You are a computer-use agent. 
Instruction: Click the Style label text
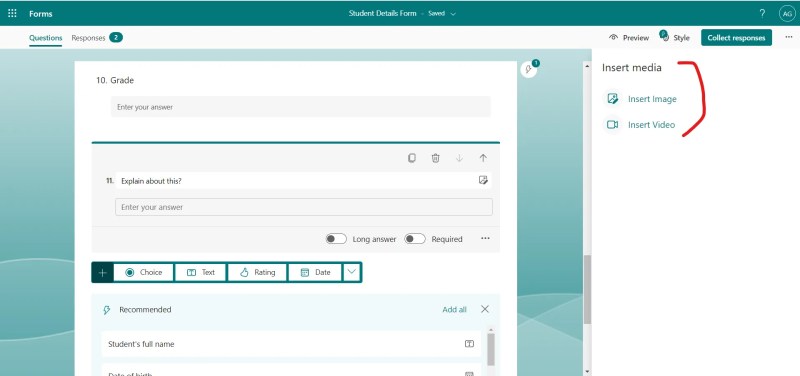pos(681,38)
